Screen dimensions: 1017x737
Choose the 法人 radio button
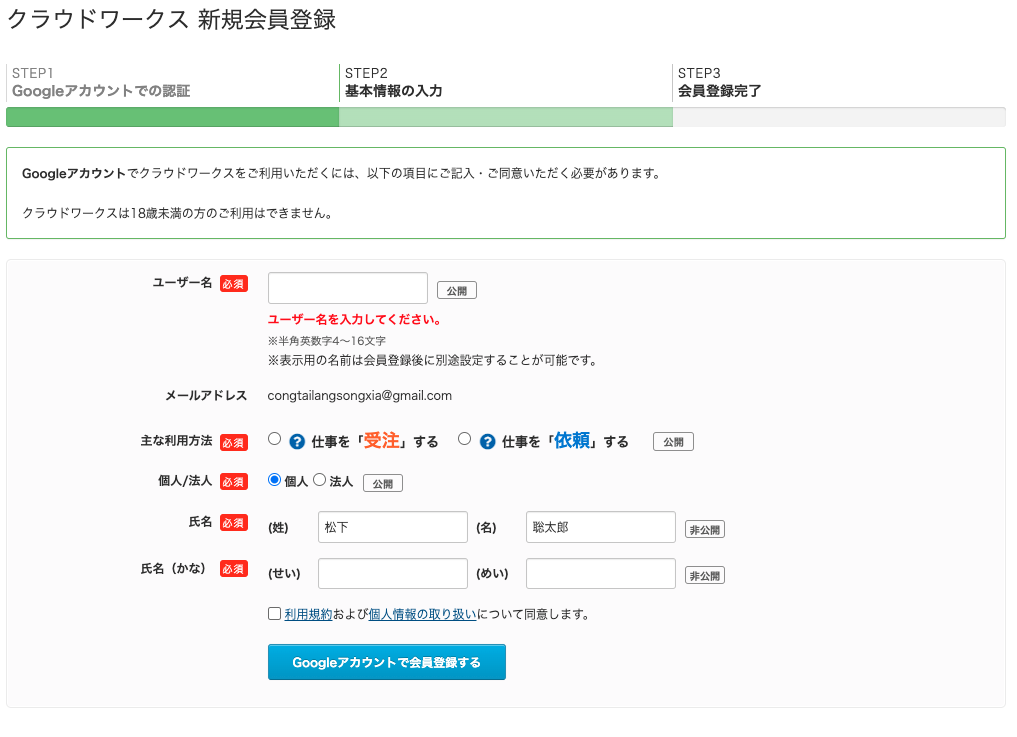(319, 480)
